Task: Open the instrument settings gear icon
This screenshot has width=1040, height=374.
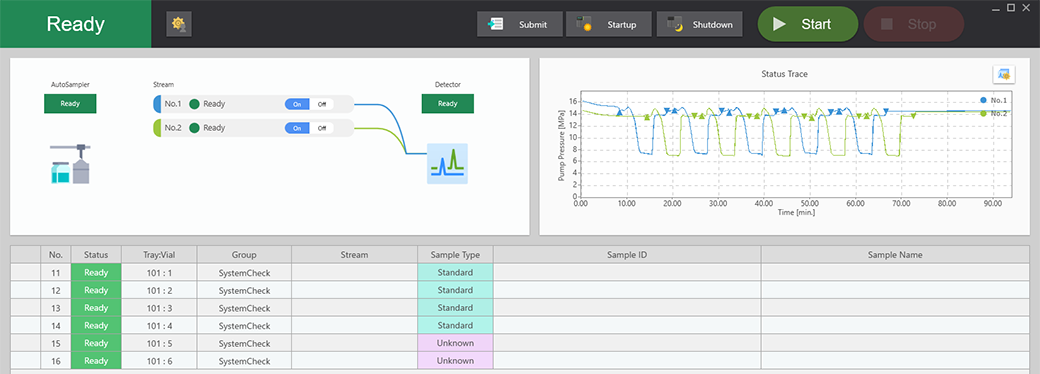Action: (178, 24)
